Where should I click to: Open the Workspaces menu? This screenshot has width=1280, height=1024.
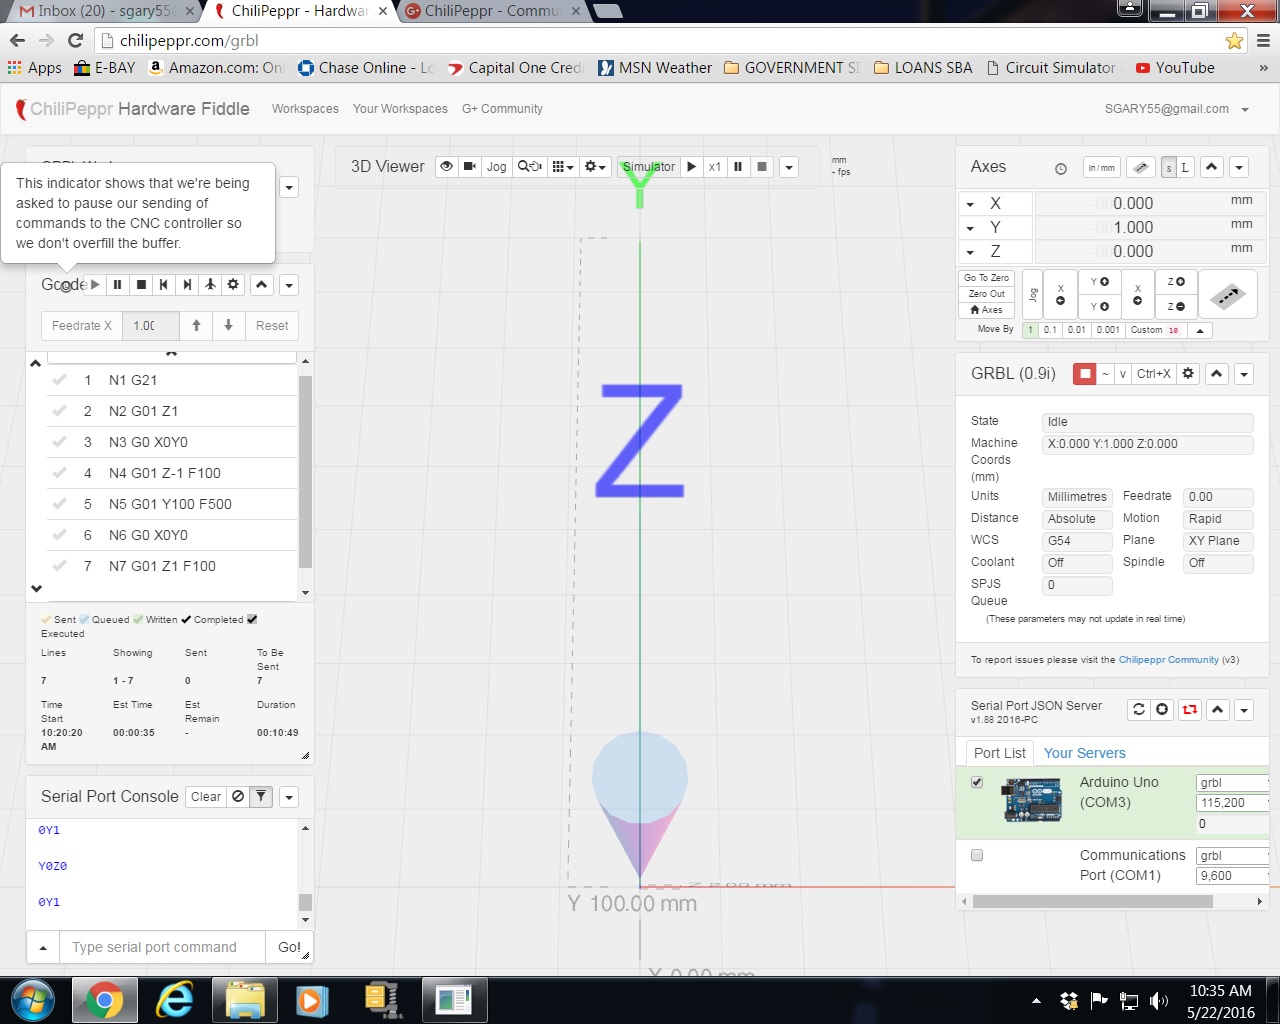coord(305,109)
